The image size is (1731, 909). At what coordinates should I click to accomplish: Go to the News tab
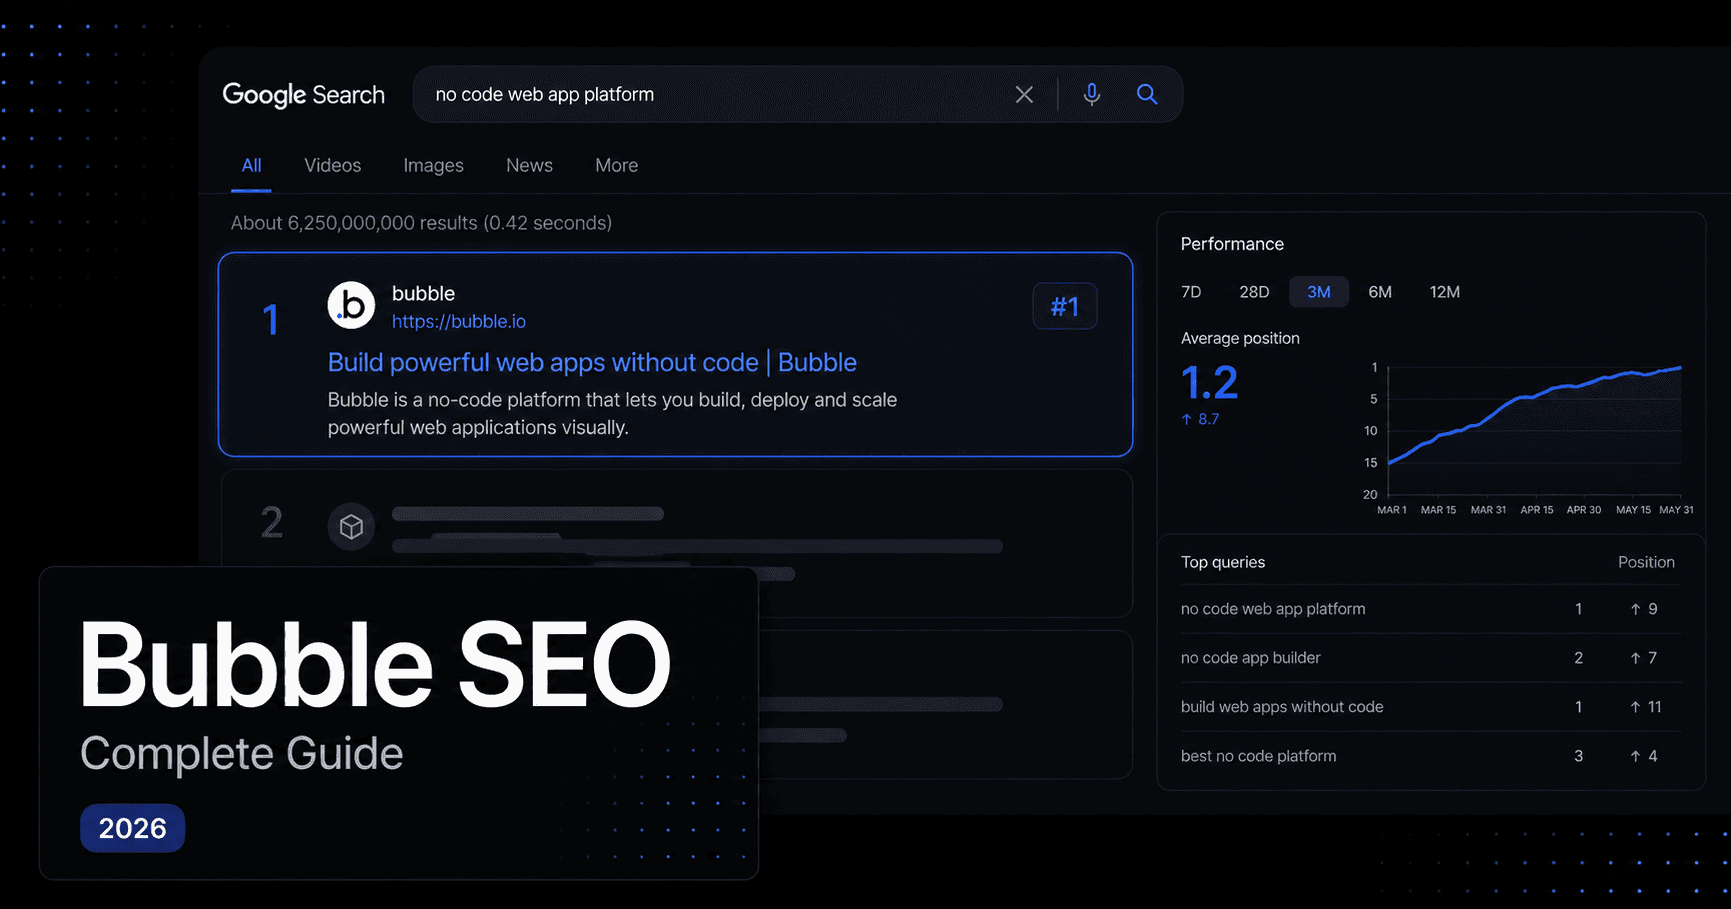pyautogui.click(x=529, y=166)
